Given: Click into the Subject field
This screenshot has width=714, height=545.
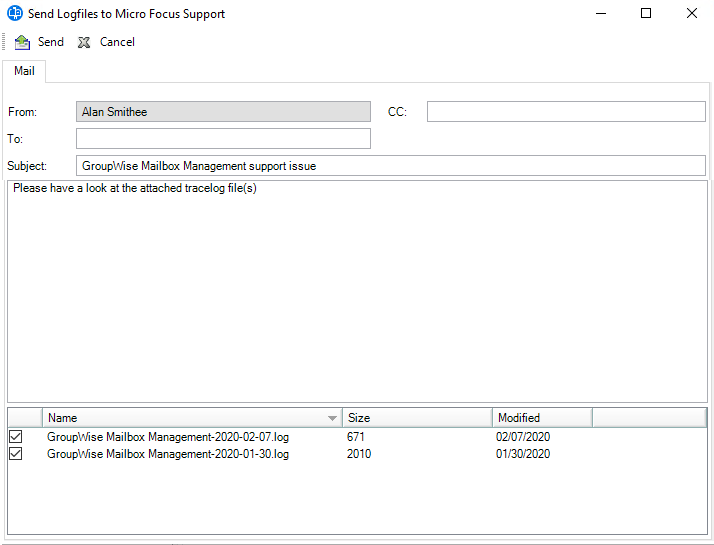Looking at the screenshot, I should tap(391, 166).
